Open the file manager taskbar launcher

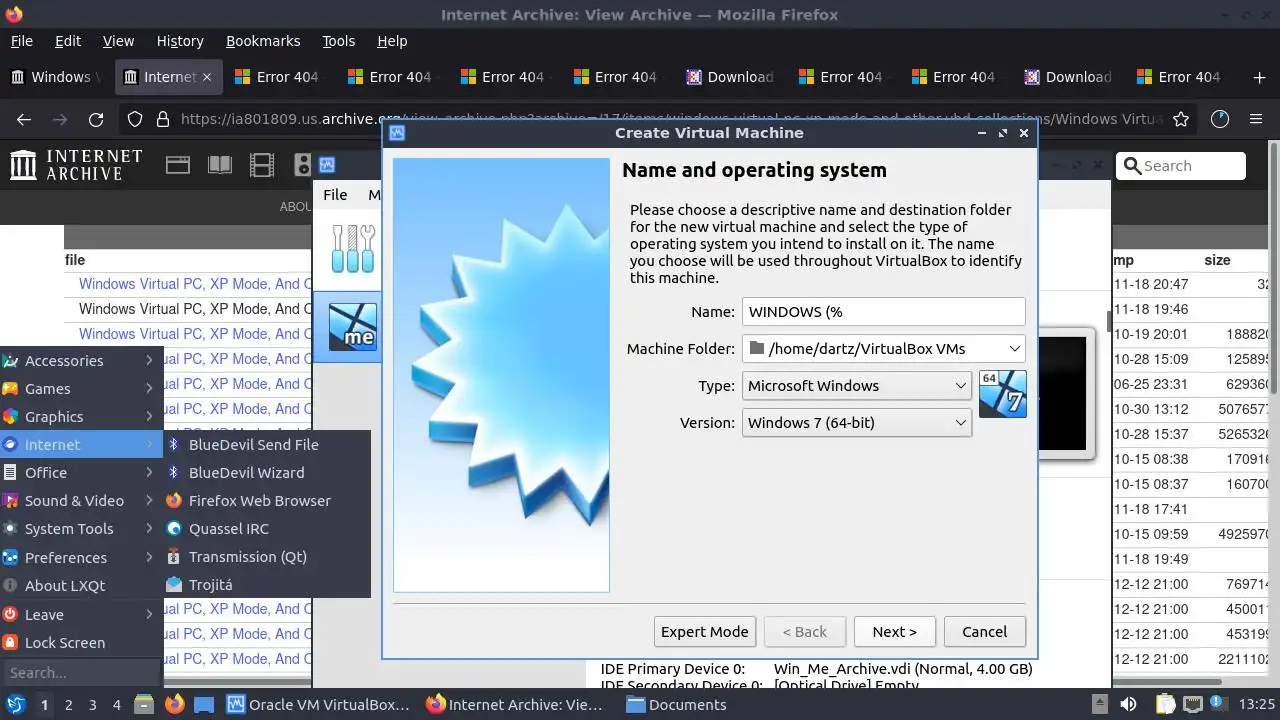click(x=145, y=704)
